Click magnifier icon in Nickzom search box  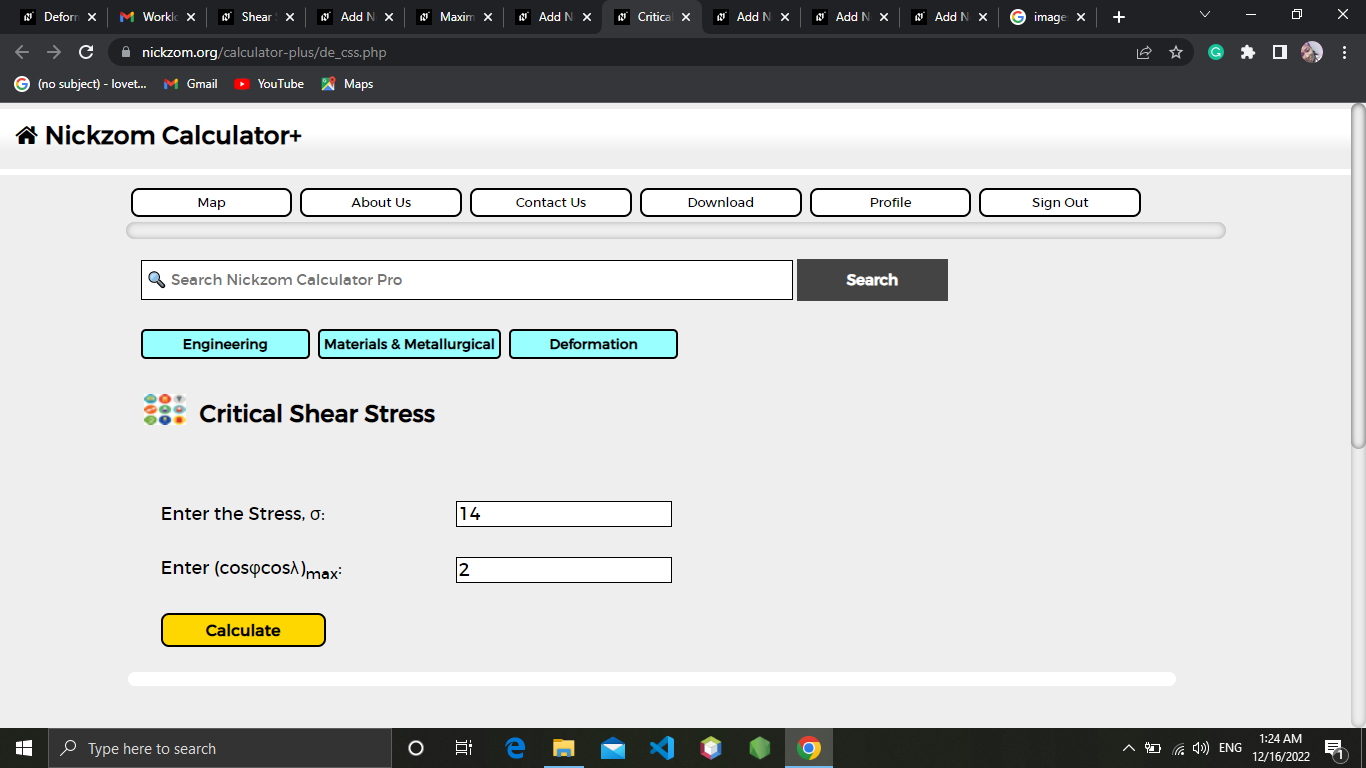pos(156,279)
